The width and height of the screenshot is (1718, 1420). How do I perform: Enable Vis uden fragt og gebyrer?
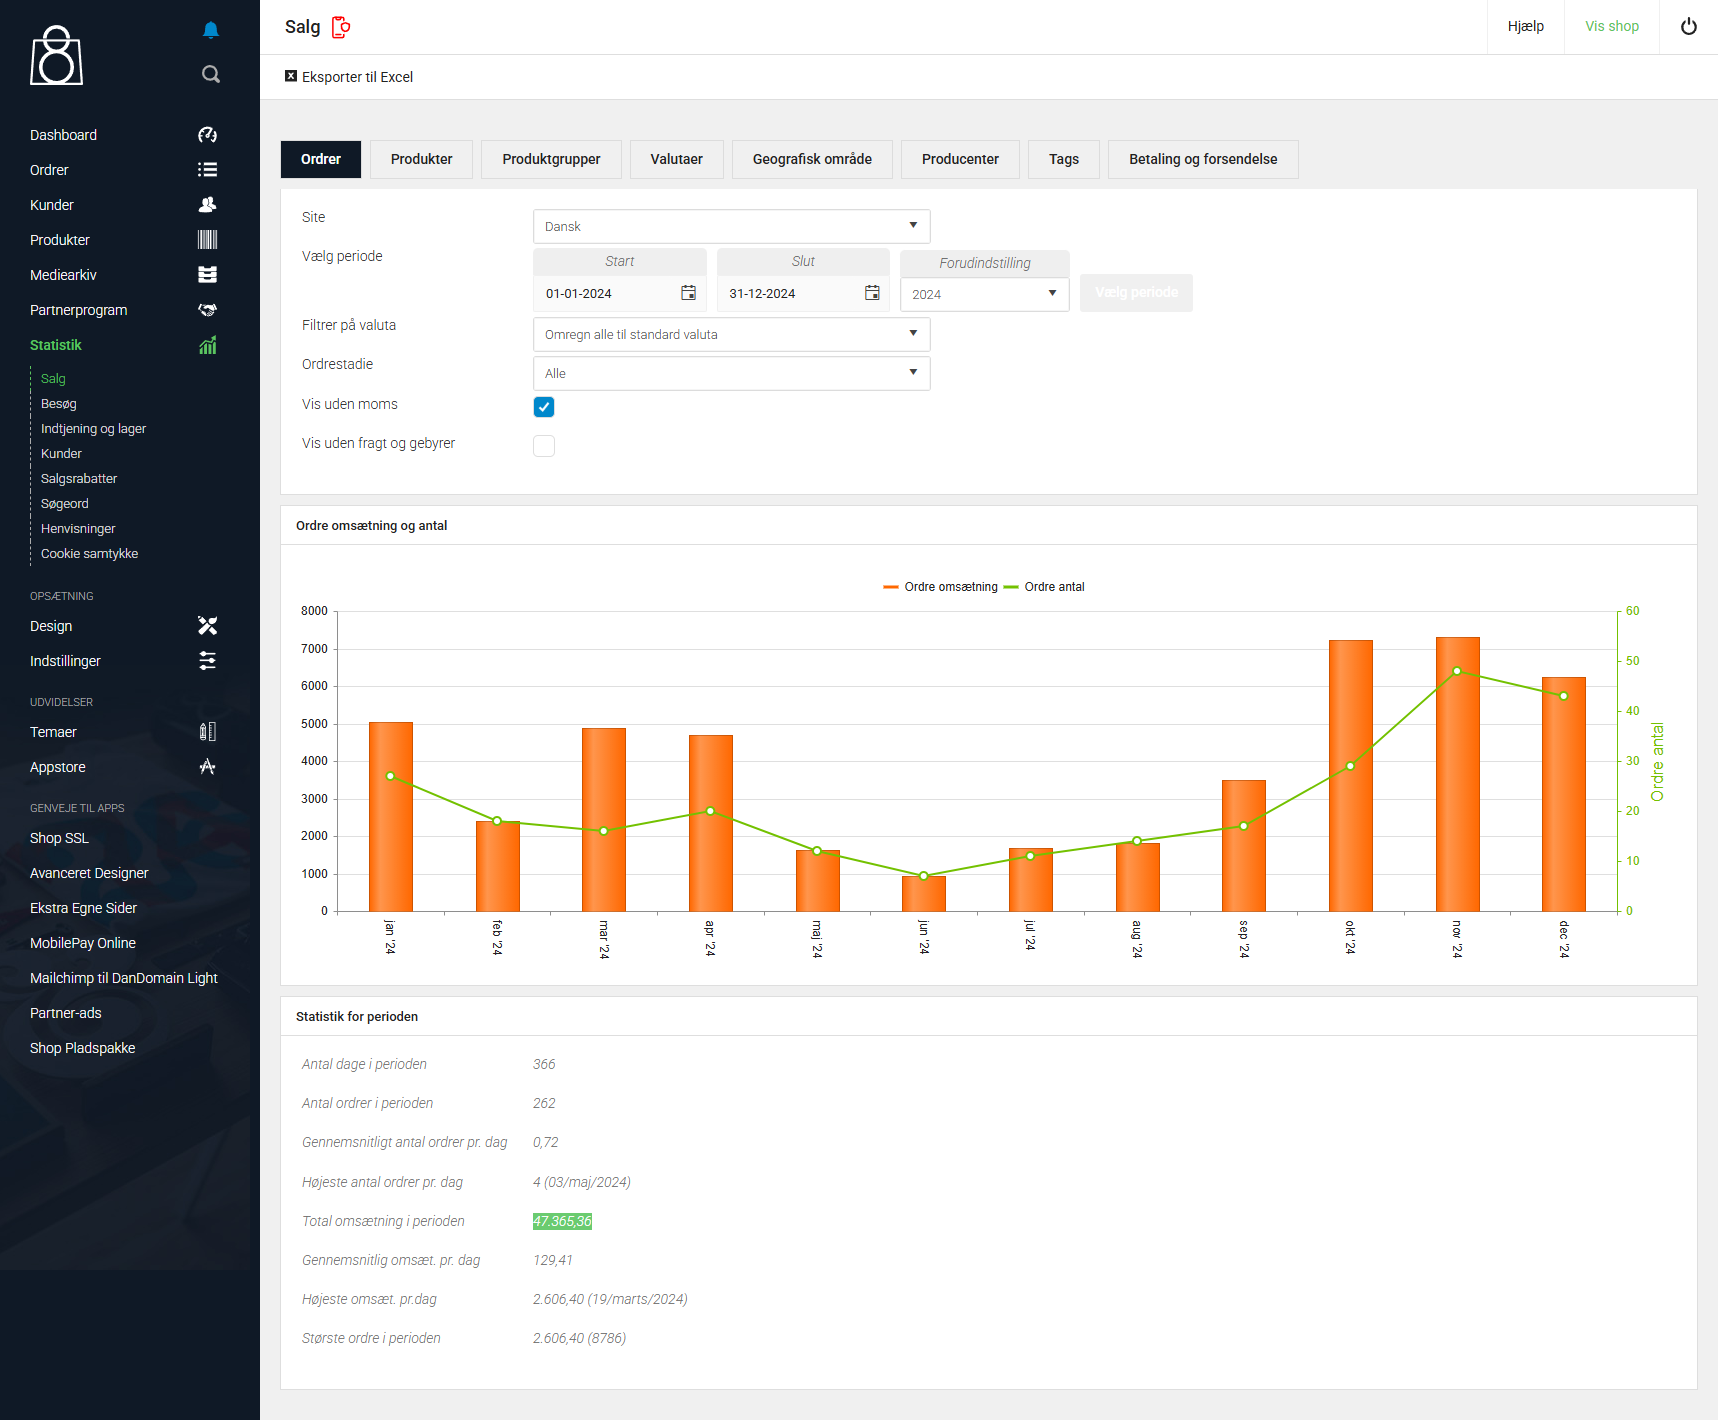point(544,446)
